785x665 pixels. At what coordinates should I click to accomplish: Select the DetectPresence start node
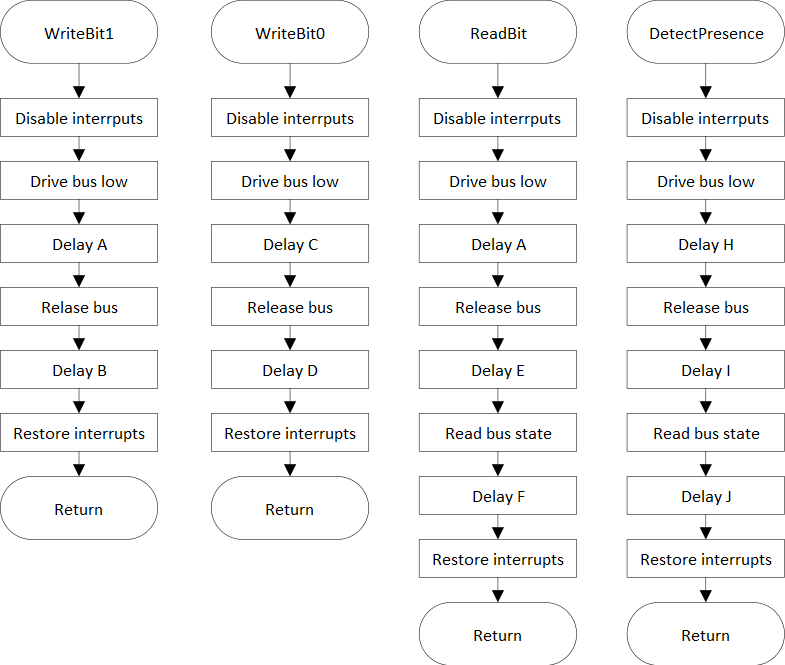(x=706, y=32)
